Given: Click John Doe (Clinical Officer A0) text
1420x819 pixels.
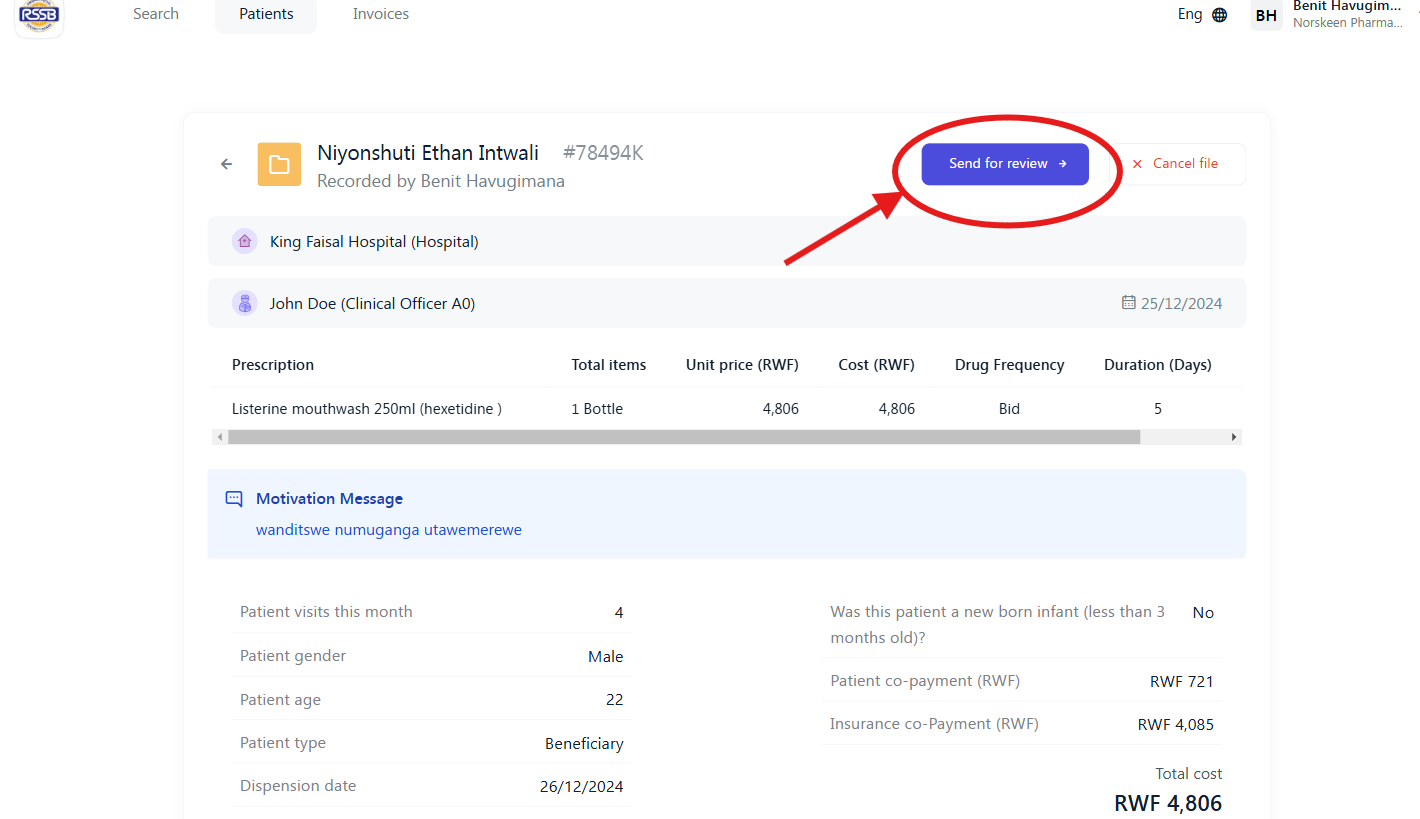Looking at the screenshot, I should point(372,304).
